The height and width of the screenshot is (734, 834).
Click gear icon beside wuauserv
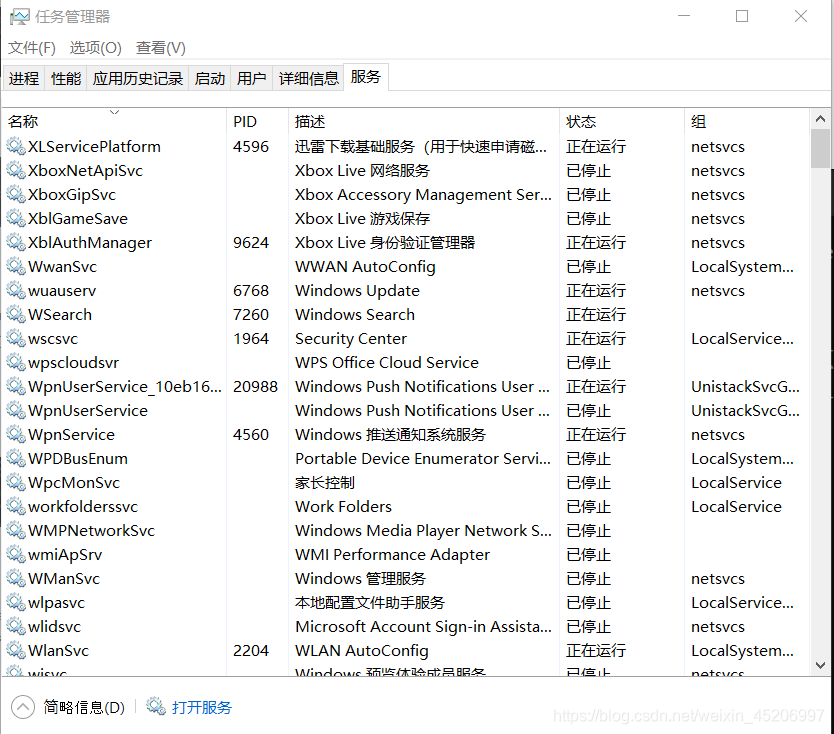16,290
